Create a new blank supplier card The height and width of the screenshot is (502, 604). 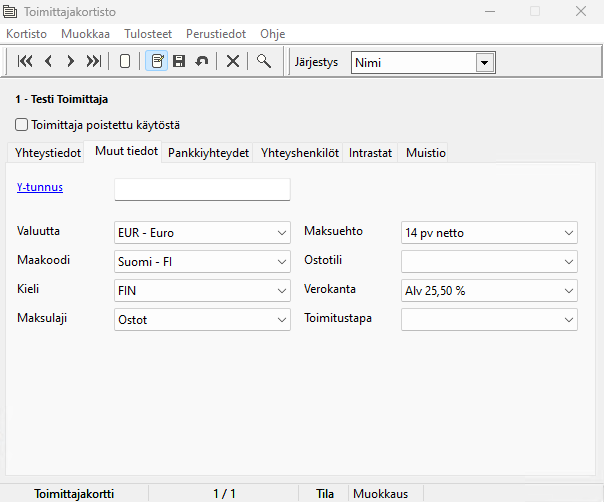click(125, 61)
